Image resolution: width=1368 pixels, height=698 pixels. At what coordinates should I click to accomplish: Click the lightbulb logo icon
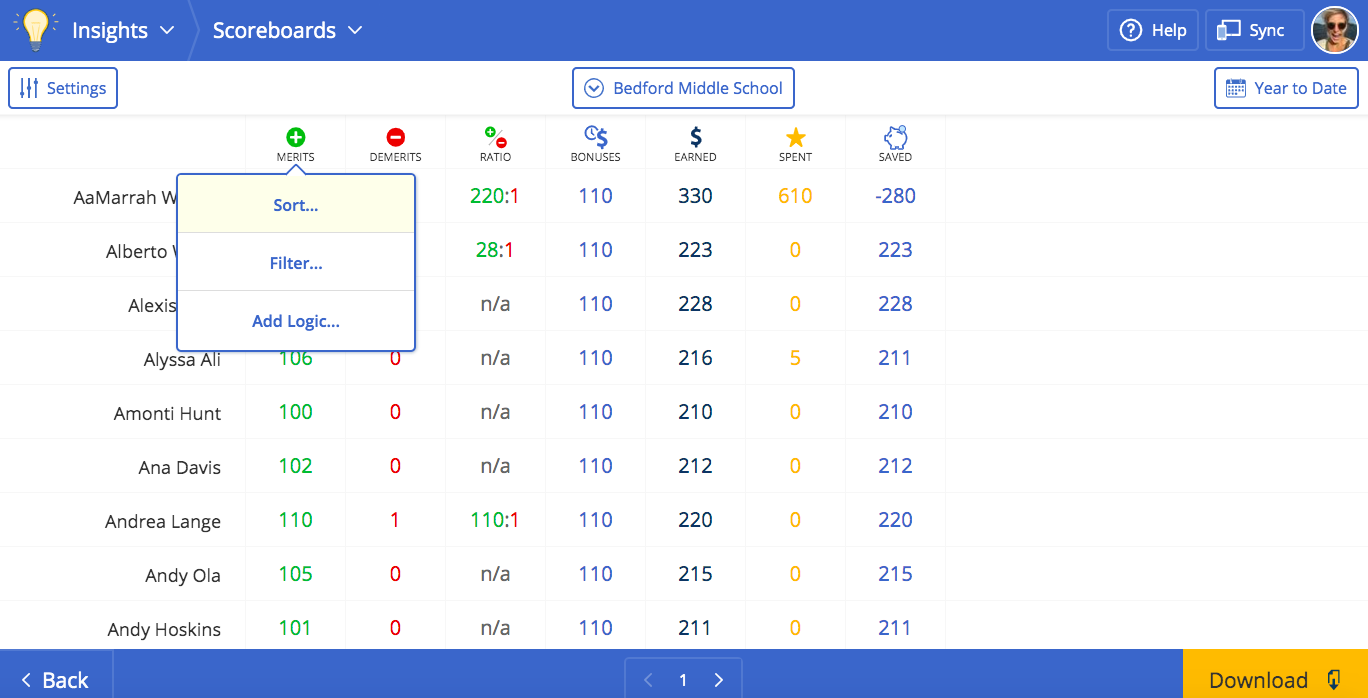[36, 29]
